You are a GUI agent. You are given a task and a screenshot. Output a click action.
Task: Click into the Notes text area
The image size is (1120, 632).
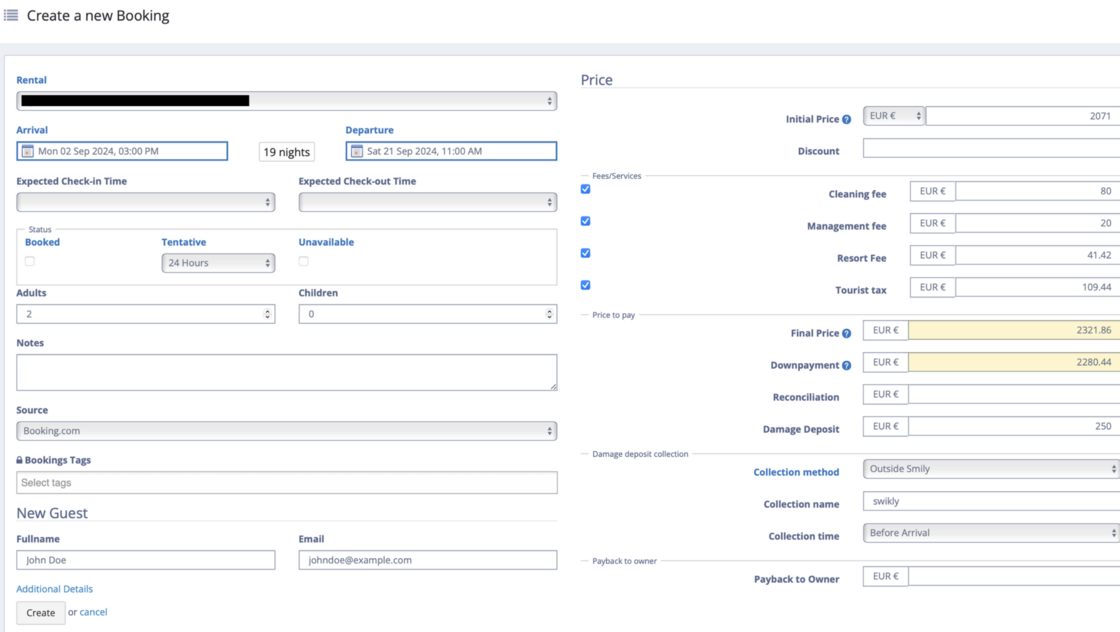point(286,372)
